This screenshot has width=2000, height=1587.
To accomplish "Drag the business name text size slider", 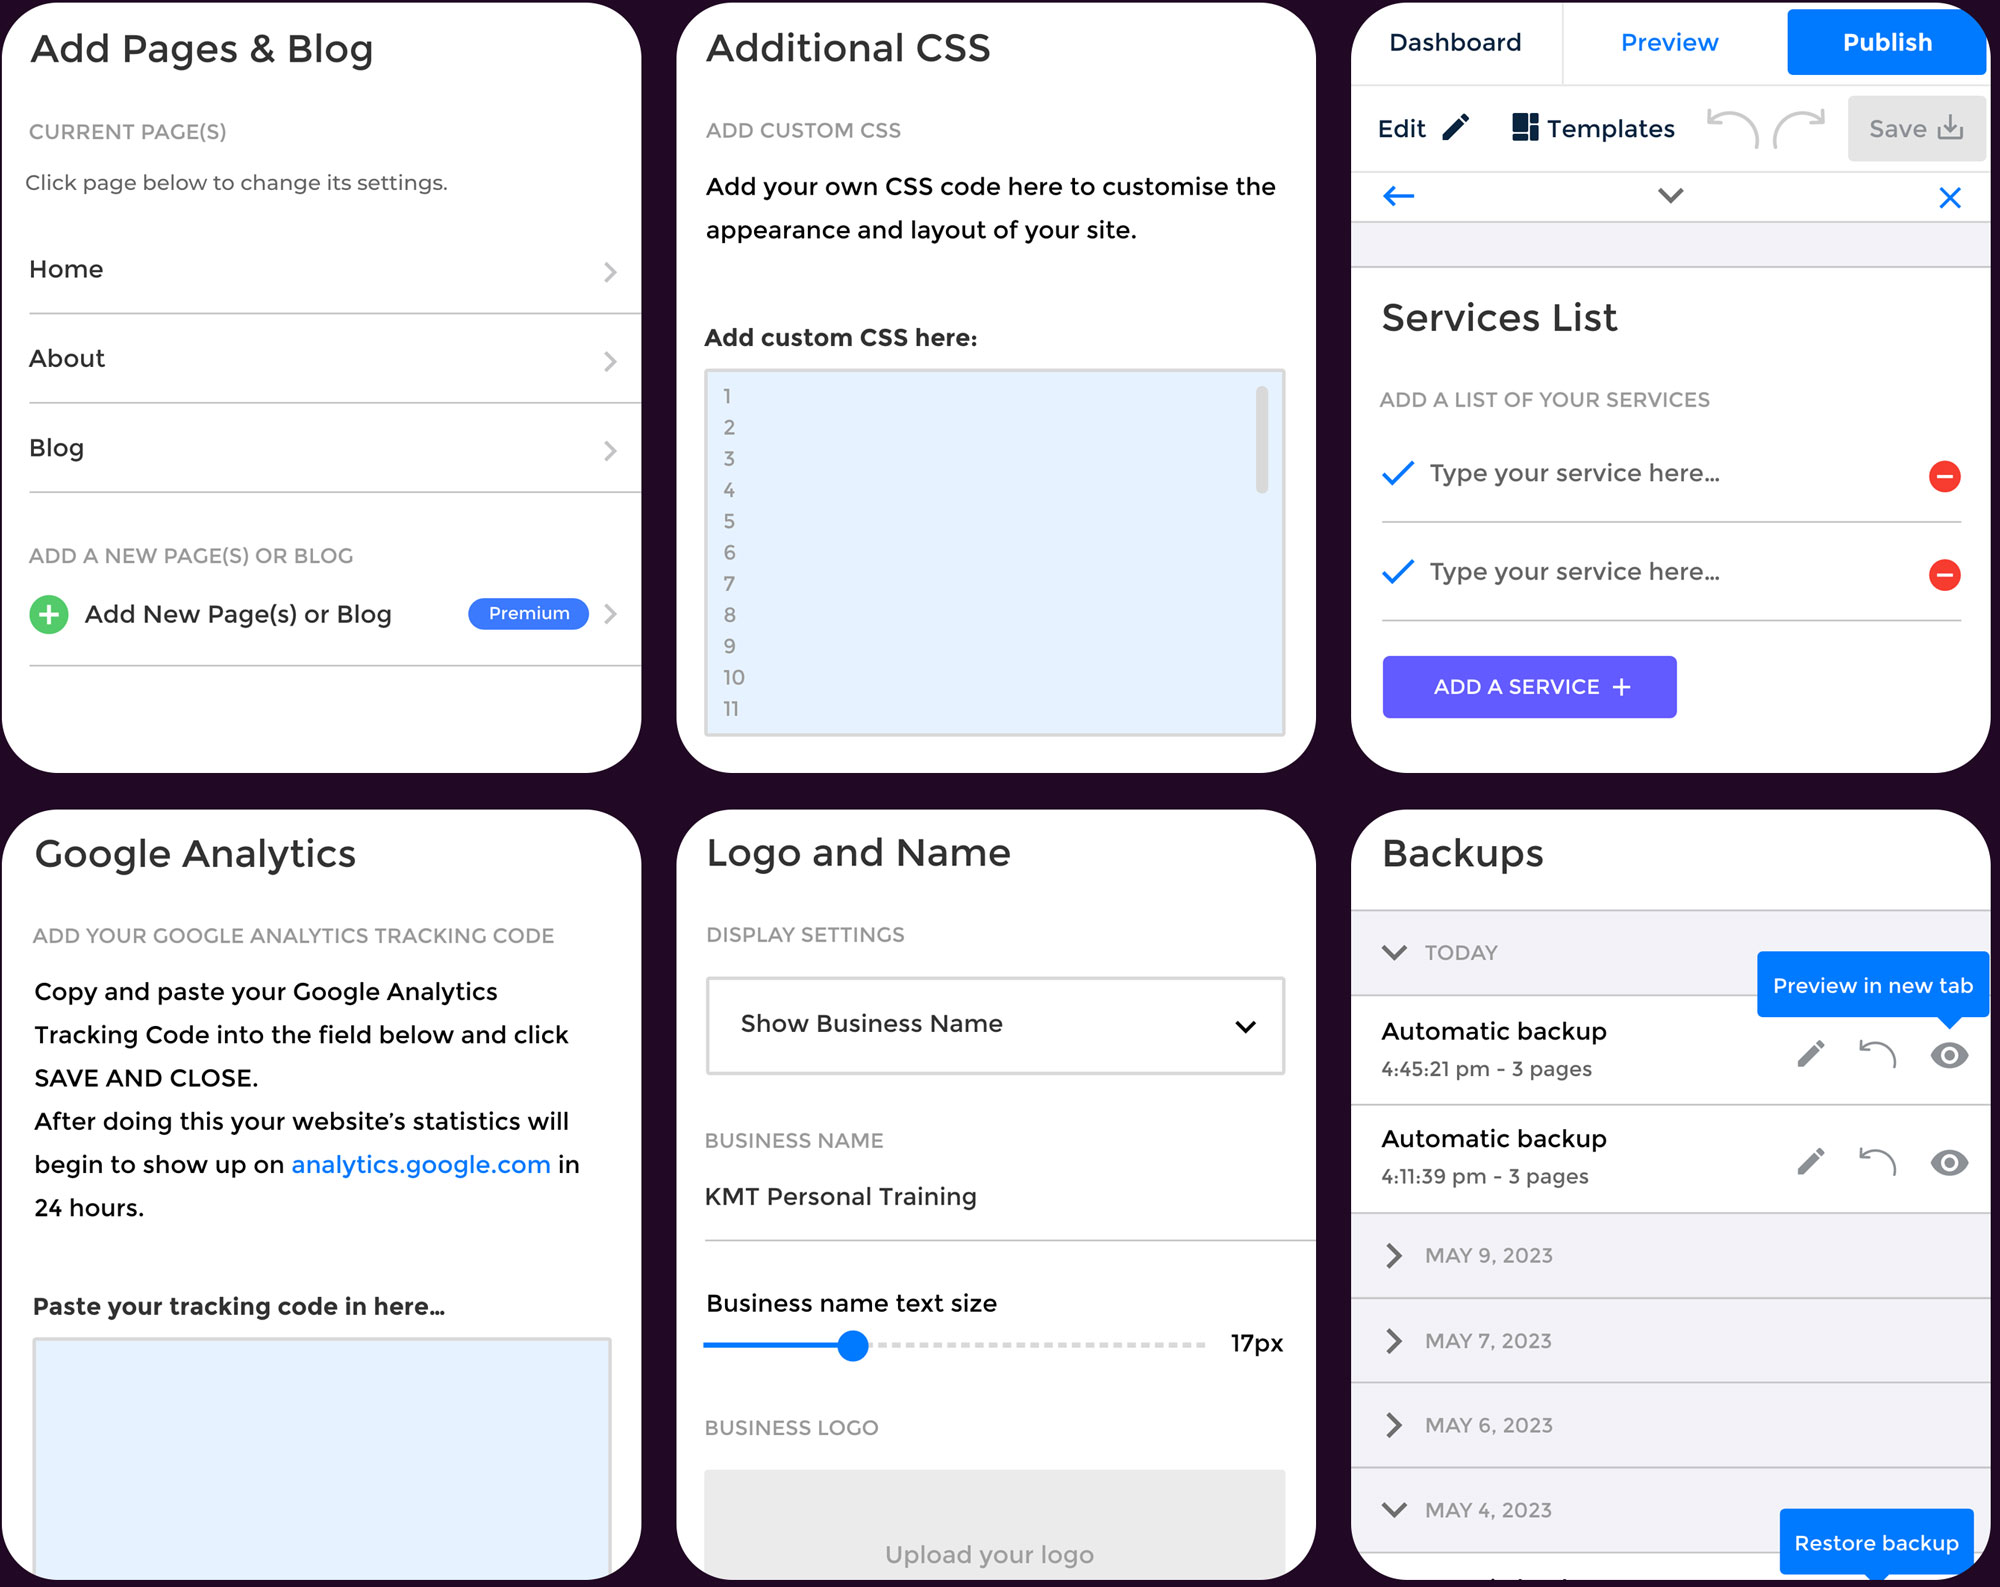I will coord(852,1345).
